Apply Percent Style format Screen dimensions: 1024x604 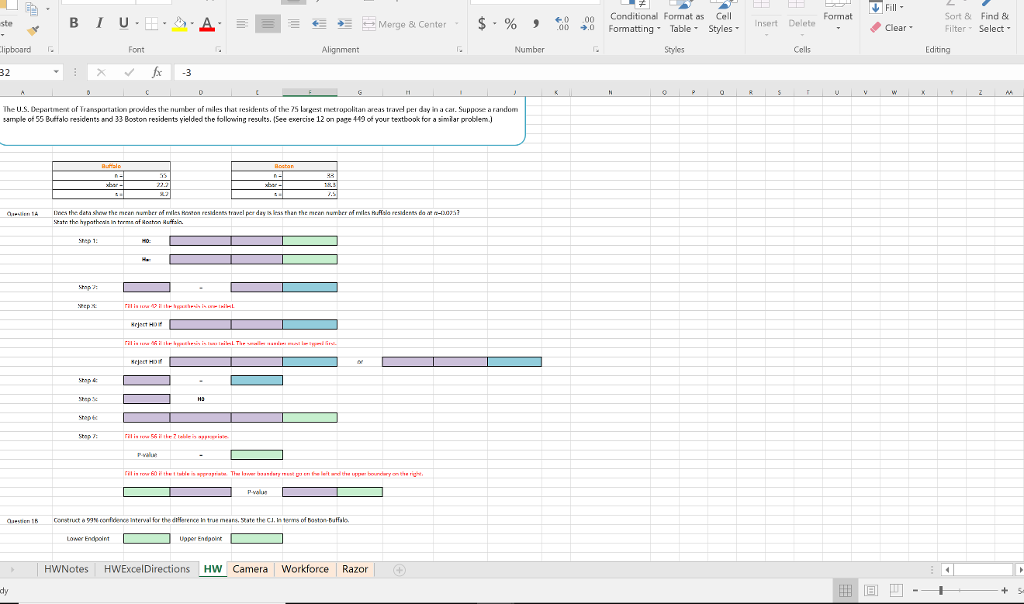pos(510,24)
